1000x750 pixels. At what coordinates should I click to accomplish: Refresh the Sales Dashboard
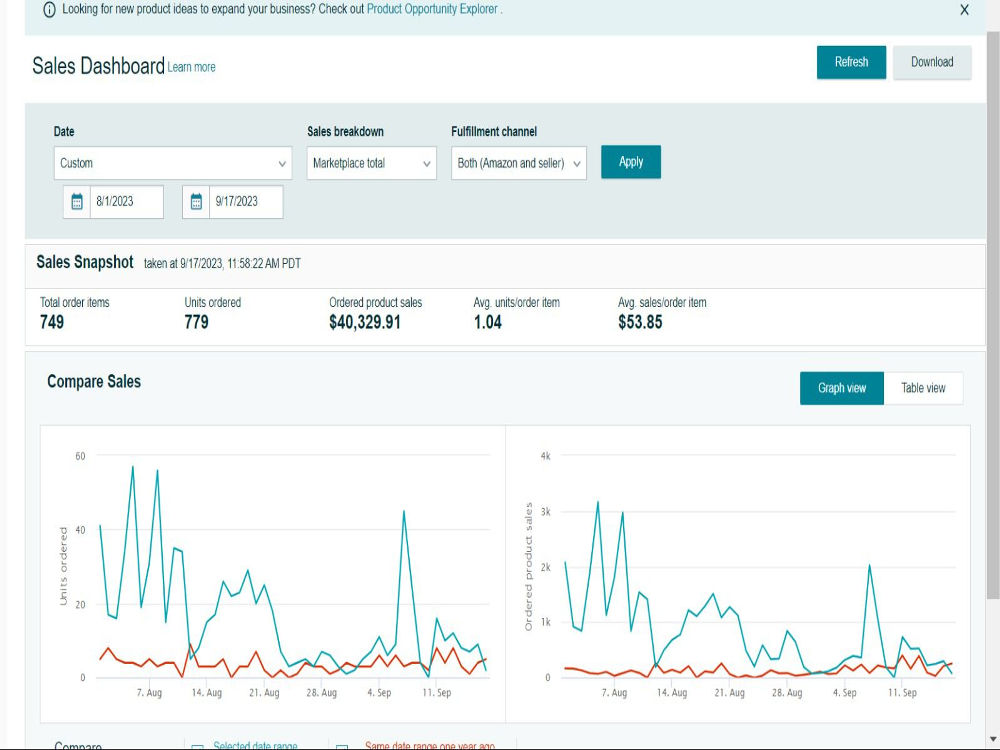click(851, 62)
